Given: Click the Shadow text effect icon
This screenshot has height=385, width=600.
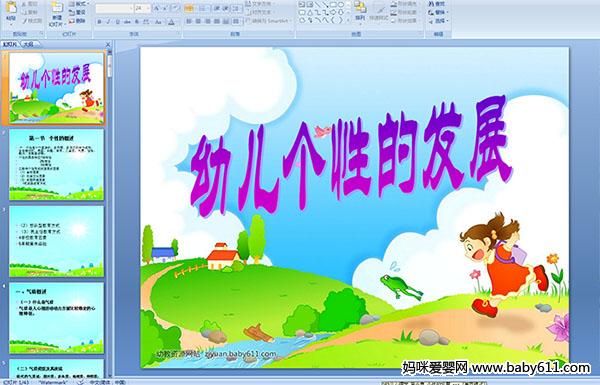Looking at the screenshot, I should (137, 22).
